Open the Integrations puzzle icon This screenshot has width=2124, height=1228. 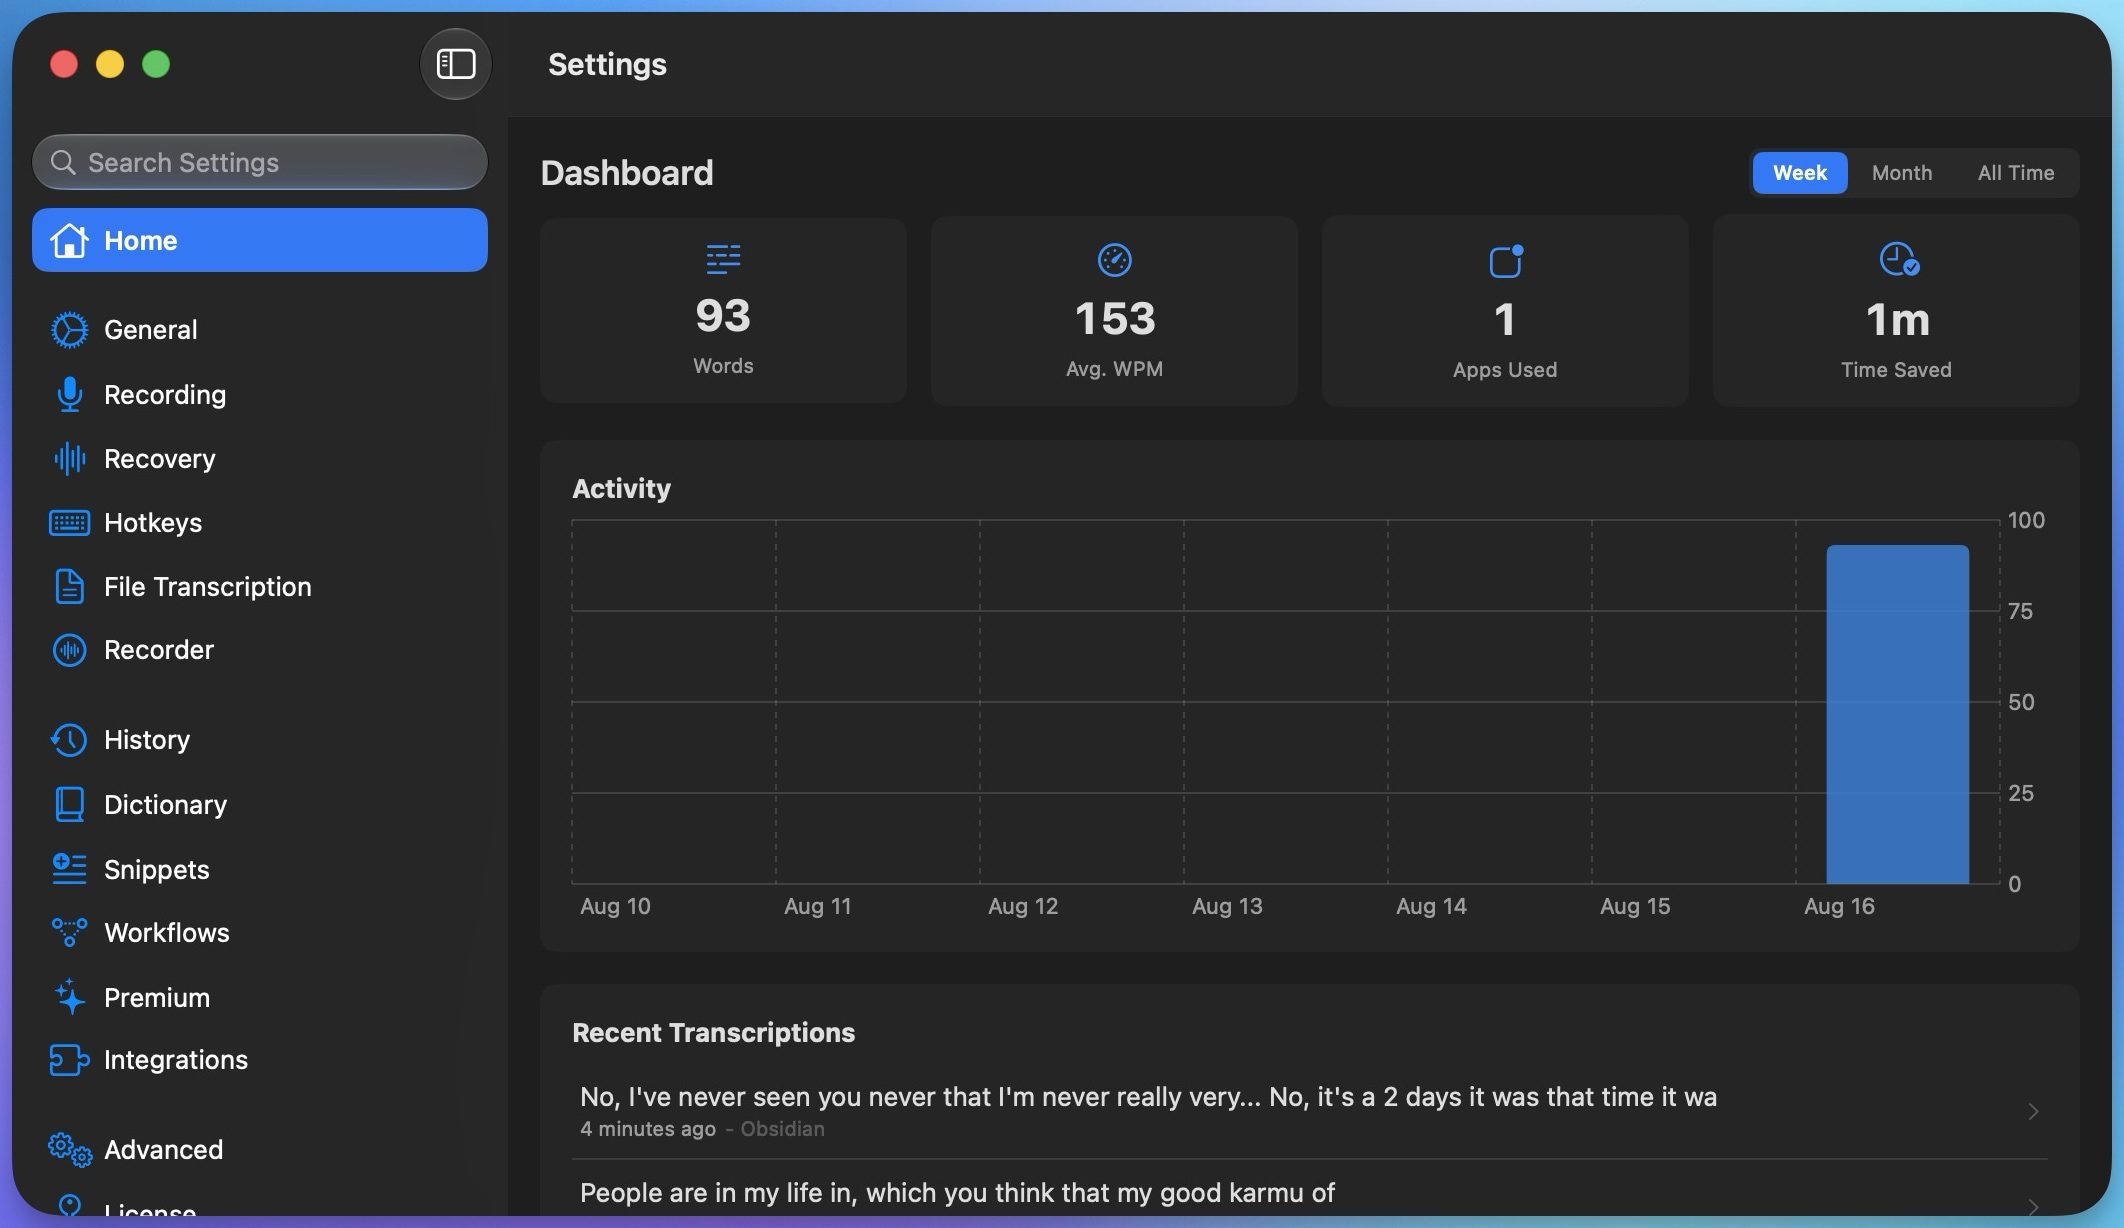(69, 1060)
